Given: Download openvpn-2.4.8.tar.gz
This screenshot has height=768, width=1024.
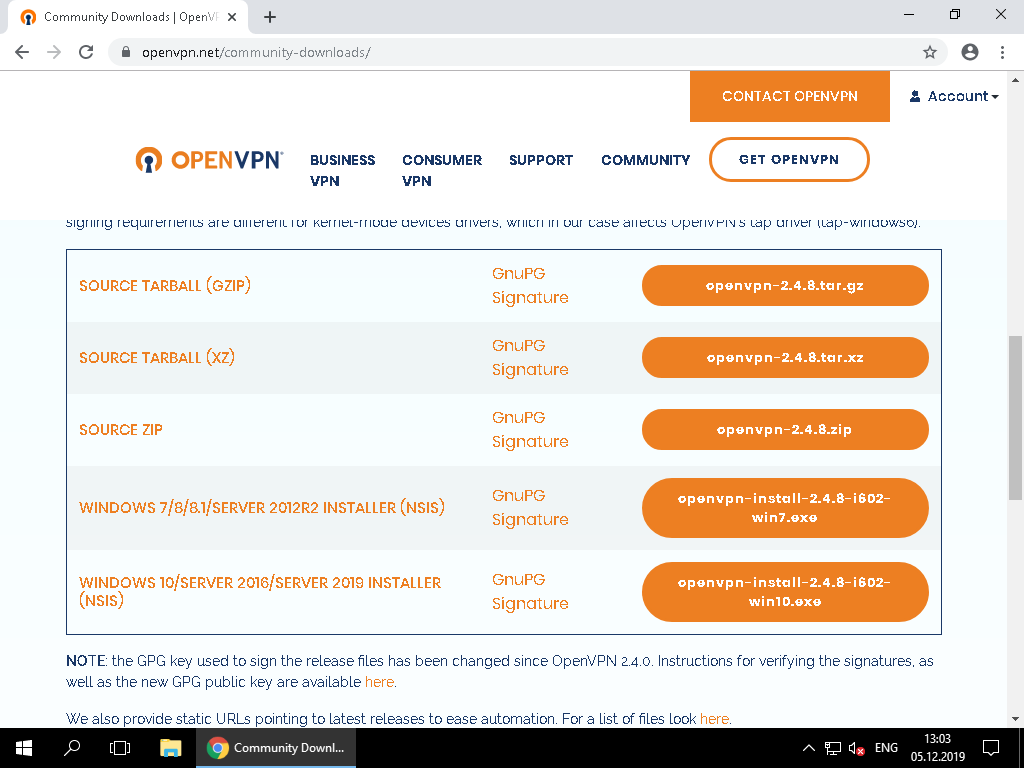Looking at the screenshot, I should [x=785, y=285].
